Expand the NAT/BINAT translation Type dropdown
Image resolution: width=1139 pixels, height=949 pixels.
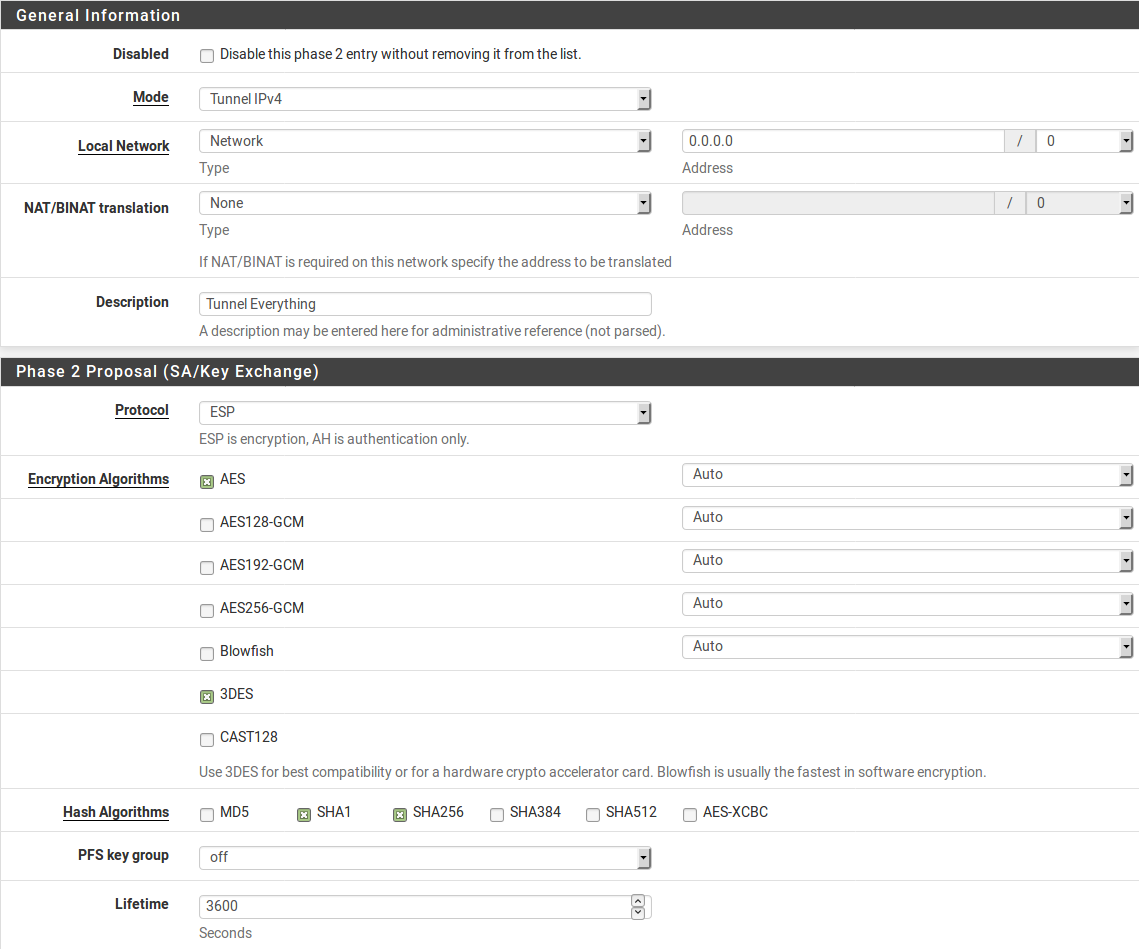(x=425, y=203)
